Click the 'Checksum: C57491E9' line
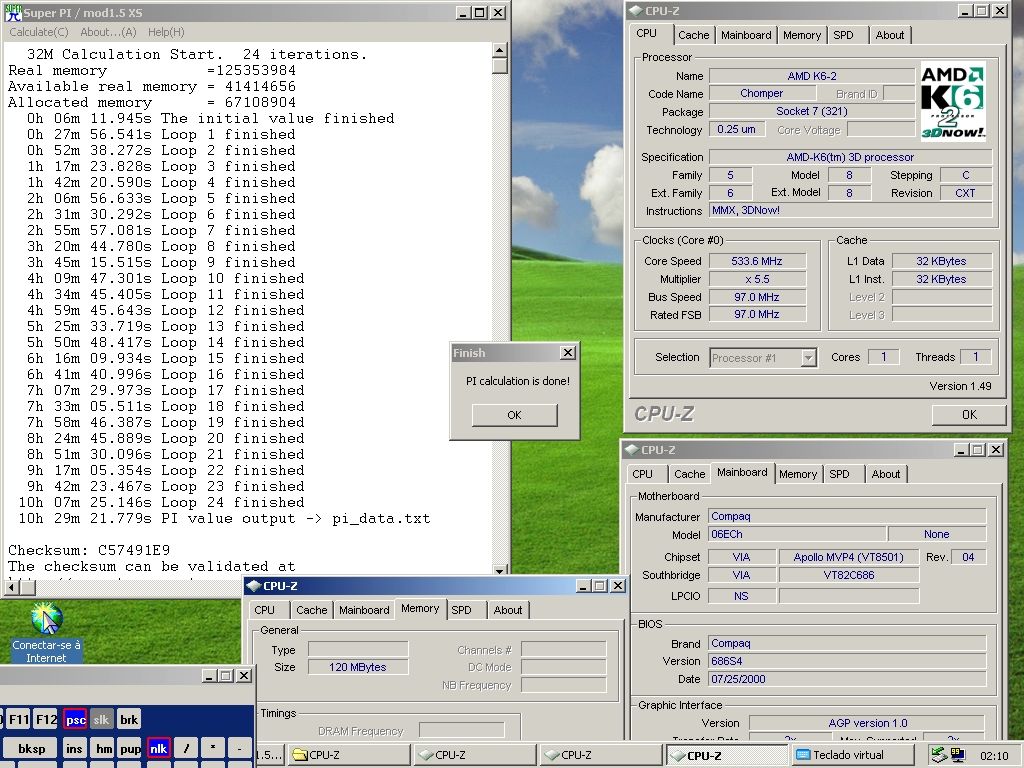This screenshot has width=1024, height=768. 89,551
